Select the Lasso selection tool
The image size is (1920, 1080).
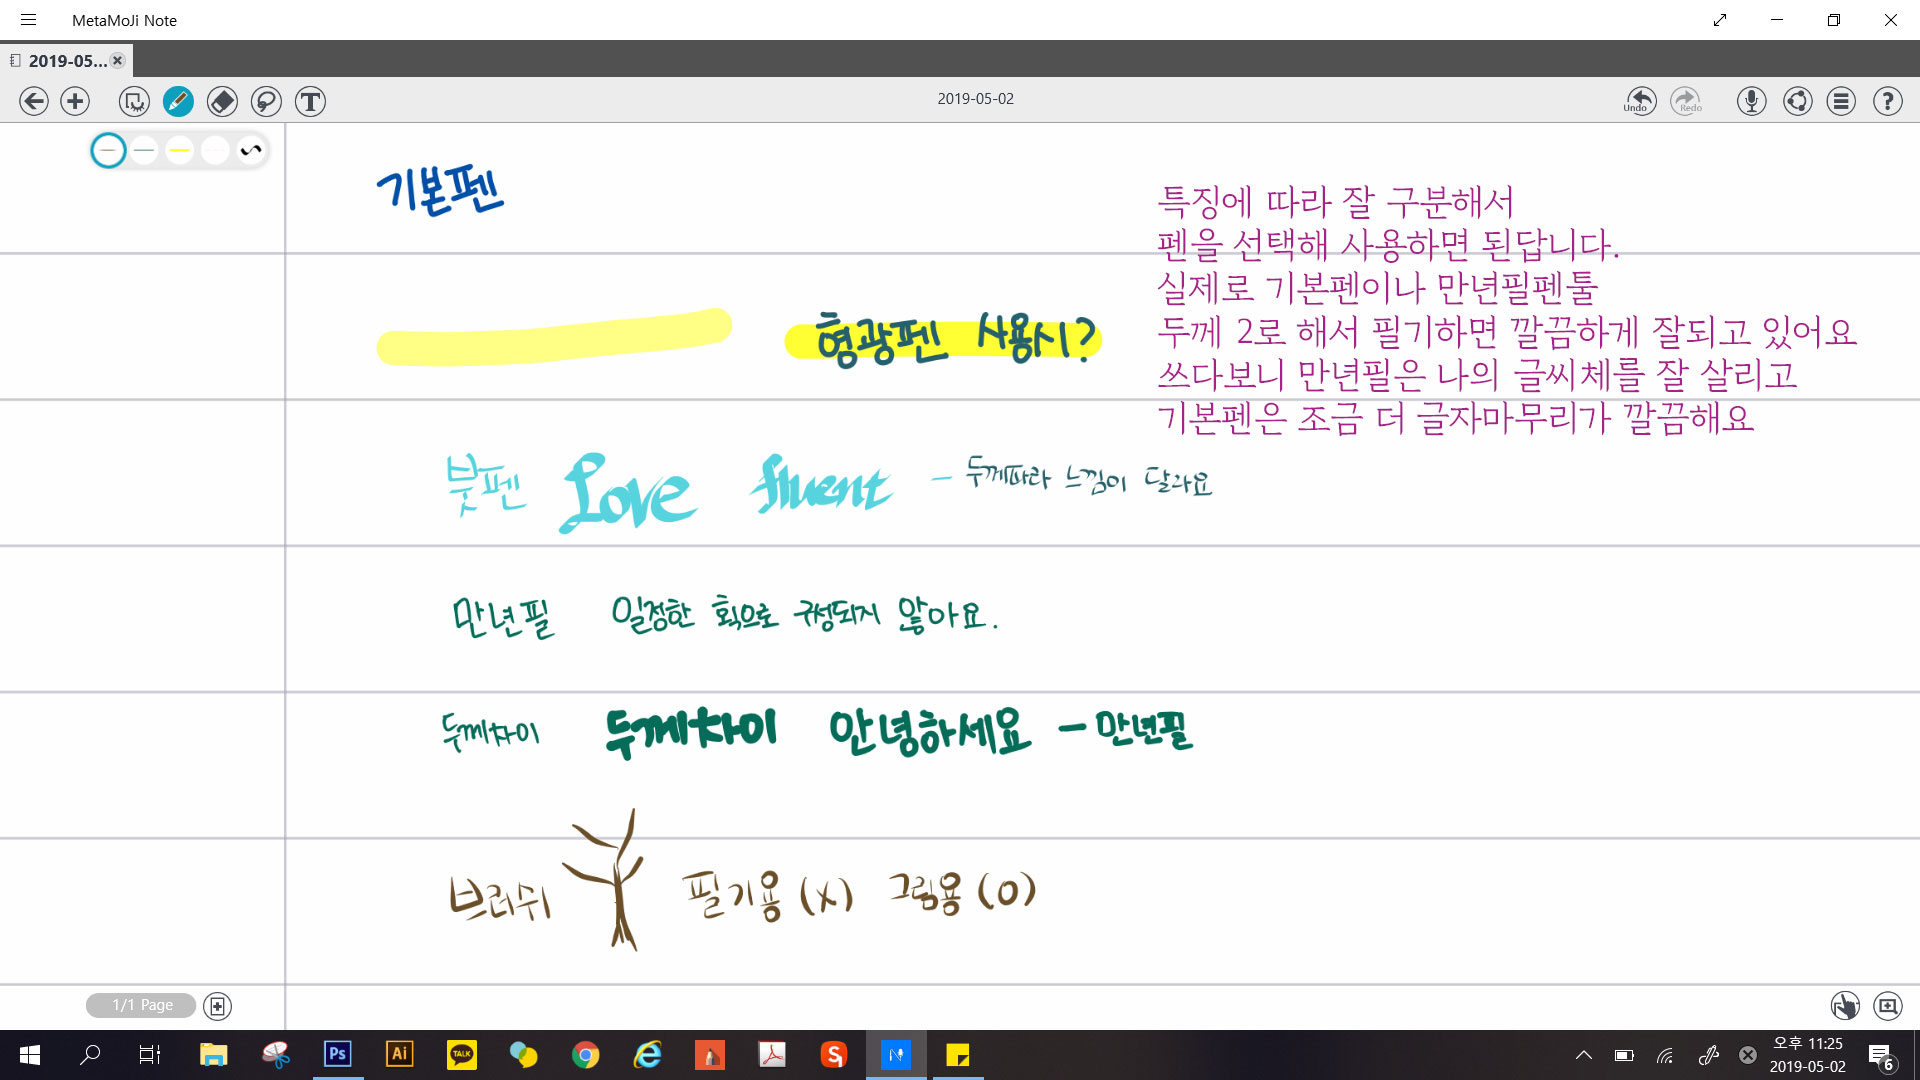[266, 101]
